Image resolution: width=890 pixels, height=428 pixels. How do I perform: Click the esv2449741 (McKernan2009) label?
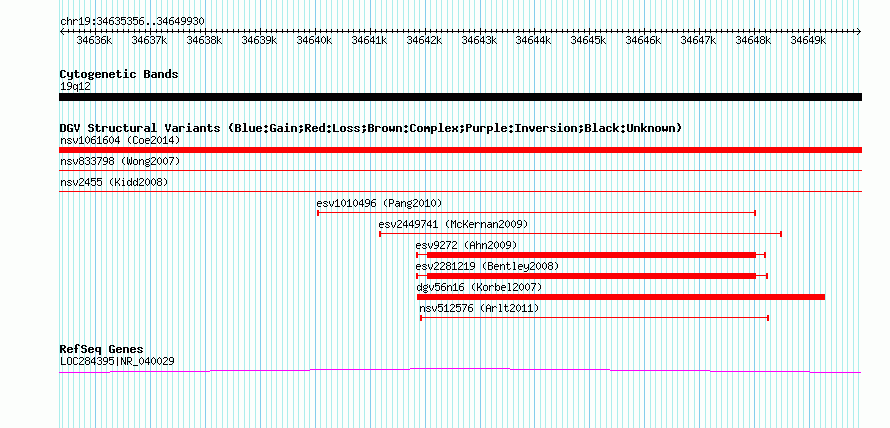[x=454, y=224]
